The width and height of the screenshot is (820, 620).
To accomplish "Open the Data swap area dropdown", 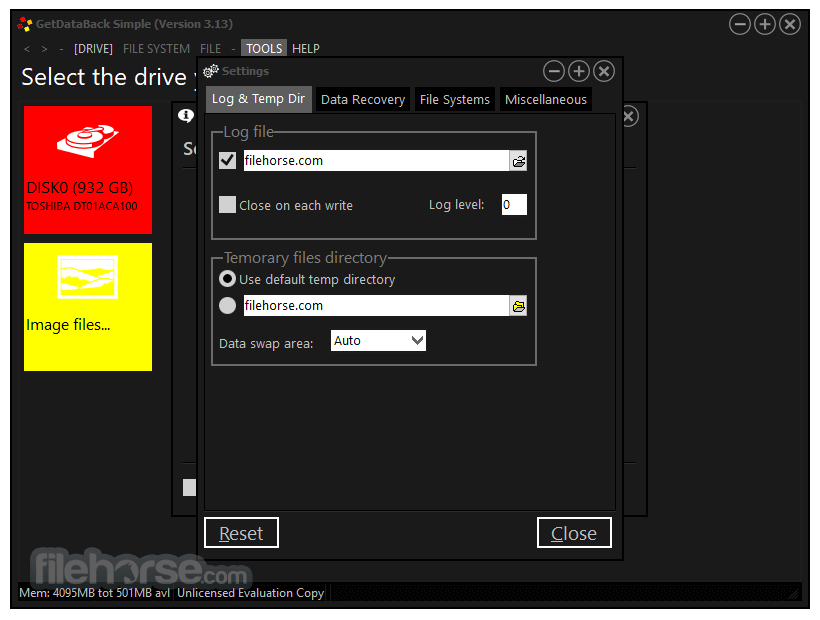I will tap(378, 341).
